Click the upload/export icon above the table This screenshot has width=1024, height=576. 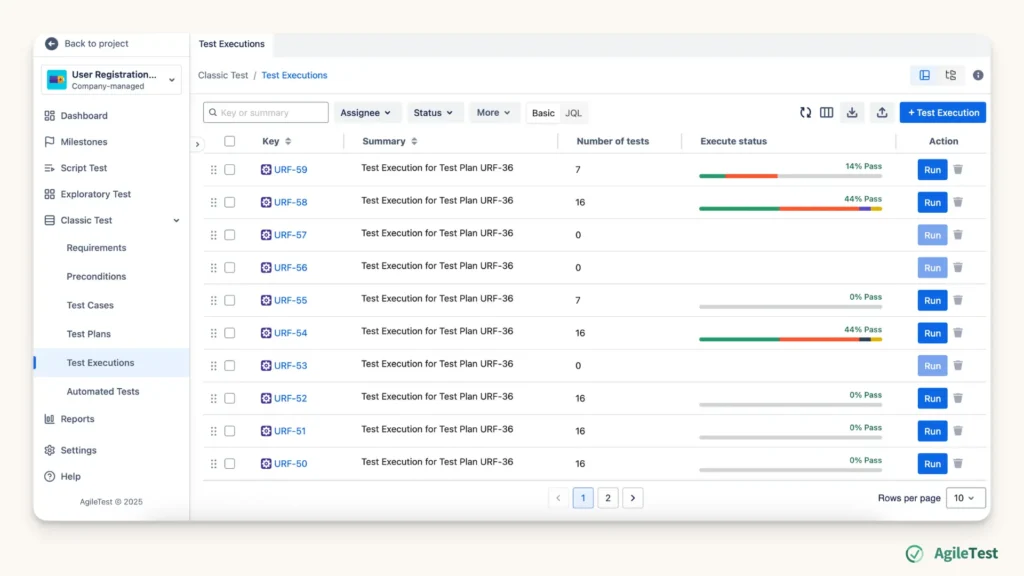coord(881,113)
